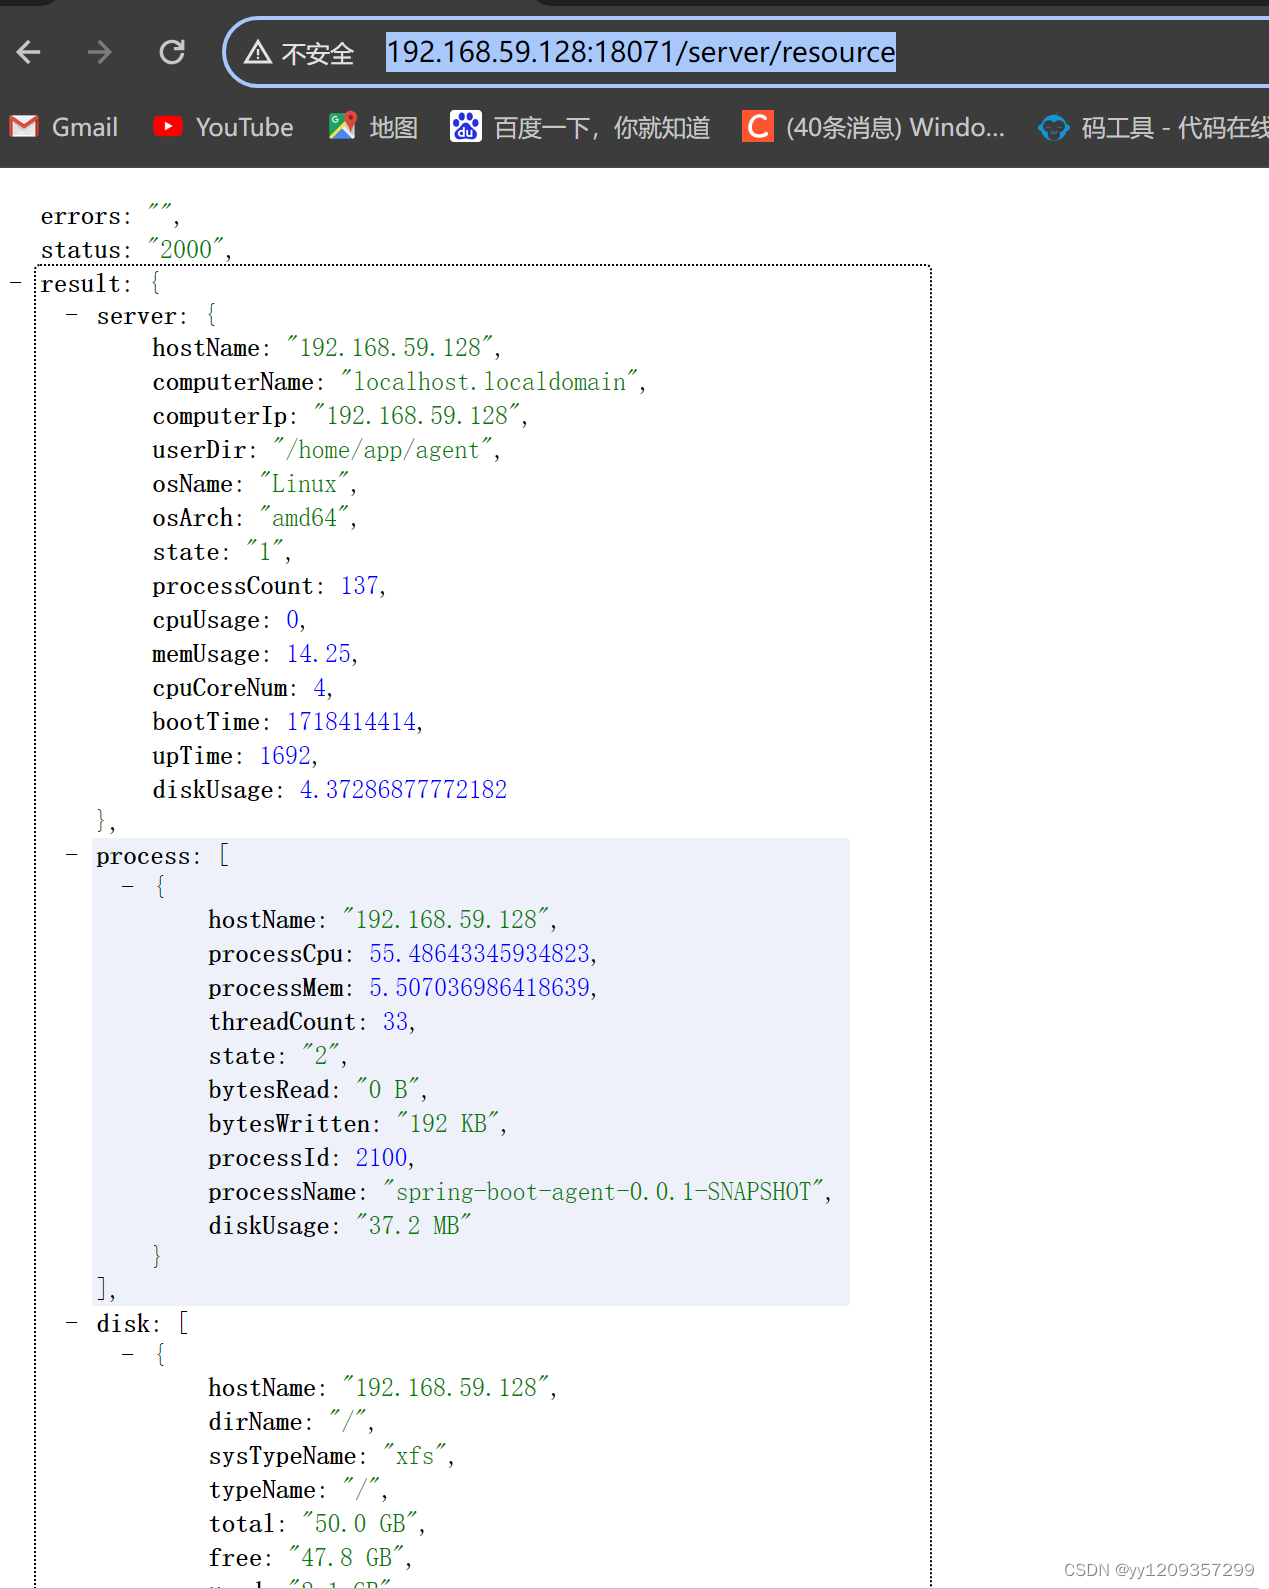The height and width of the screenshot is (1589, 1269).
Task: Click the errors key
Action: coord(81,216)
